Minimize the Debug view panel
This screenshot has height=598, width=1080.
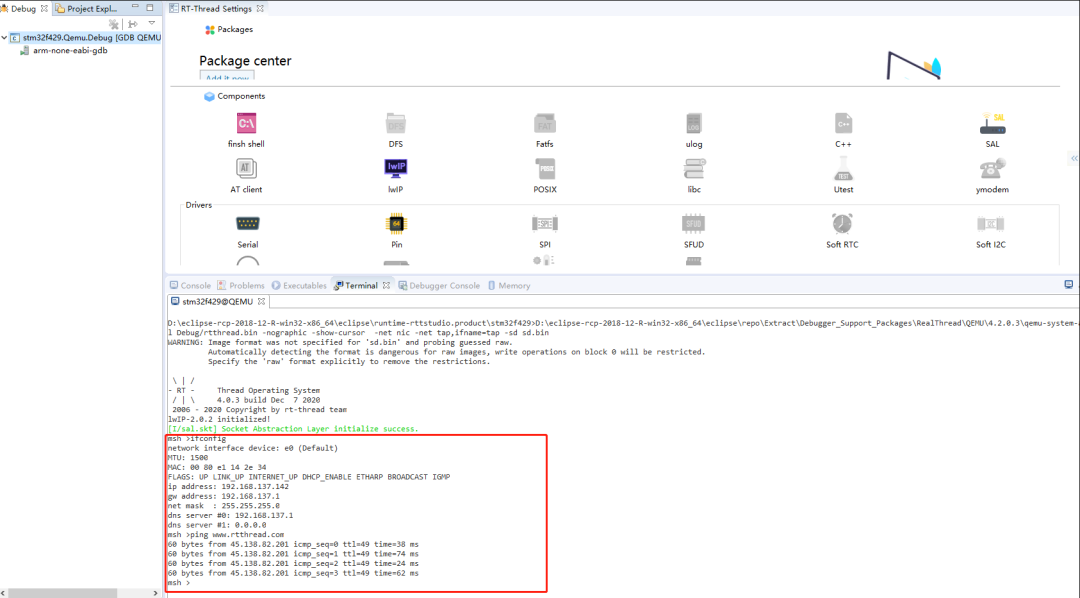[x=135, y=7]
